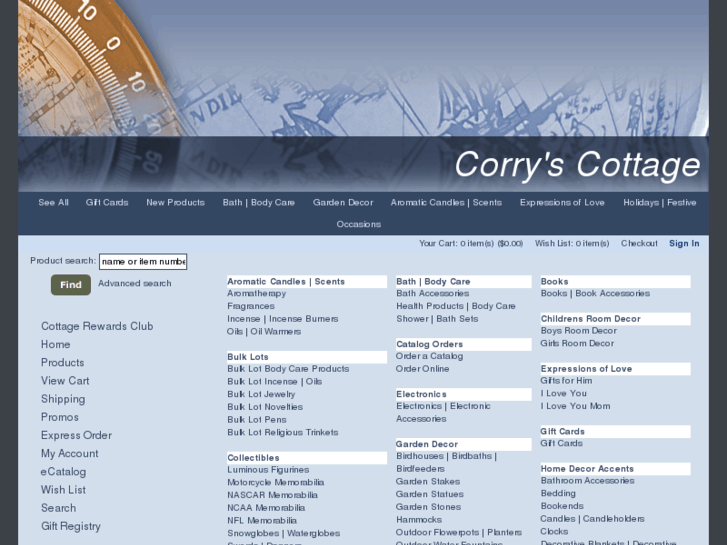Open Bulk Lots category heading
Screen dimensions: 727x545
point(248,357)
